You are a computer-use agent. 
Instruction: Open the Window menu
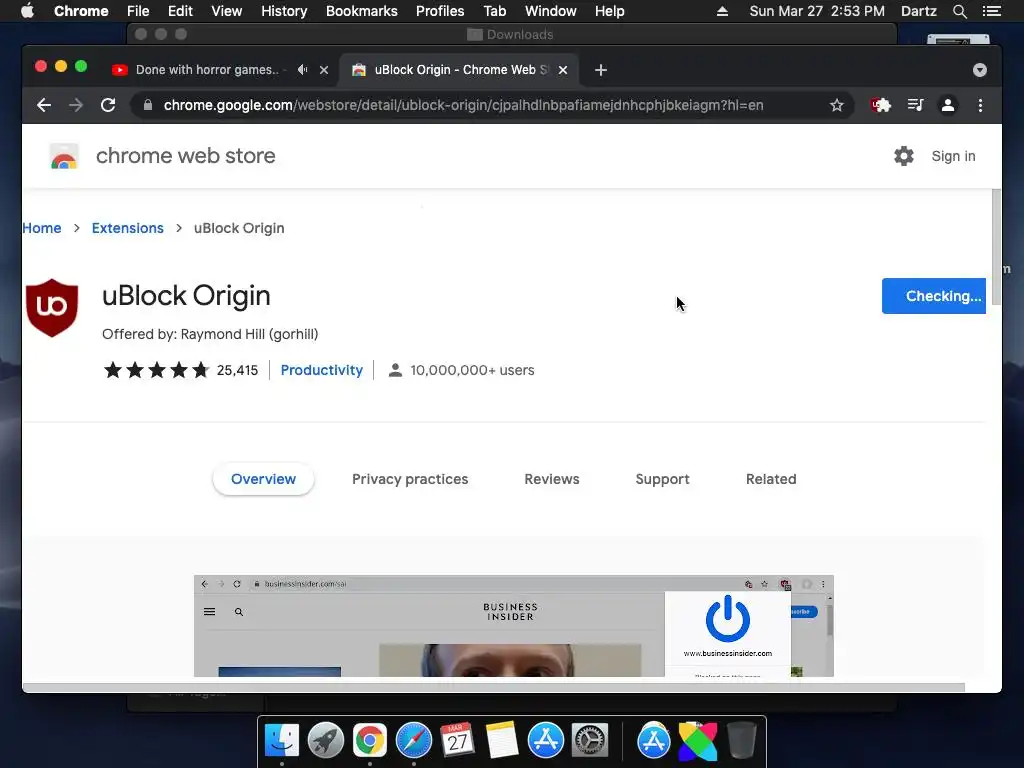coord(551,11)
